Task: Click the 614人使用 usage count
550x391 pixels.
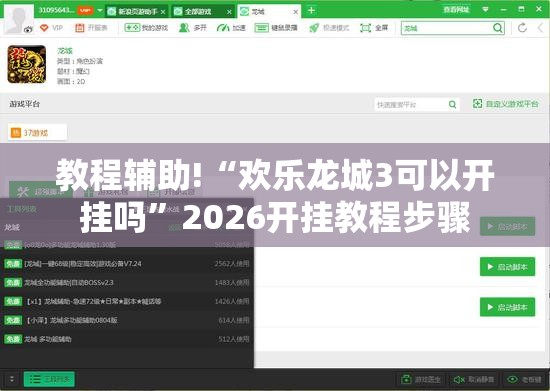Action: pos(234,320)
